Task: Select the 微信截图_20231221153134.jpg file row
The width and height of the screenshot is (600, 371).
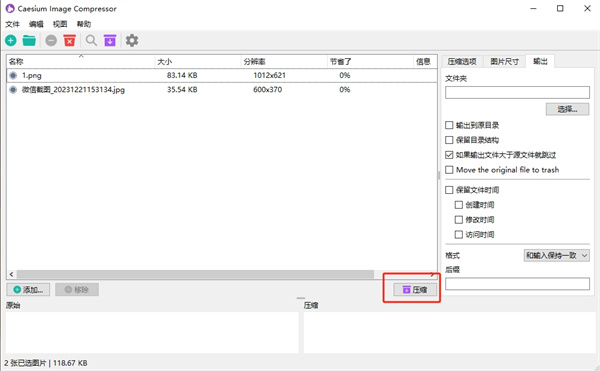Action: (222, 89)
